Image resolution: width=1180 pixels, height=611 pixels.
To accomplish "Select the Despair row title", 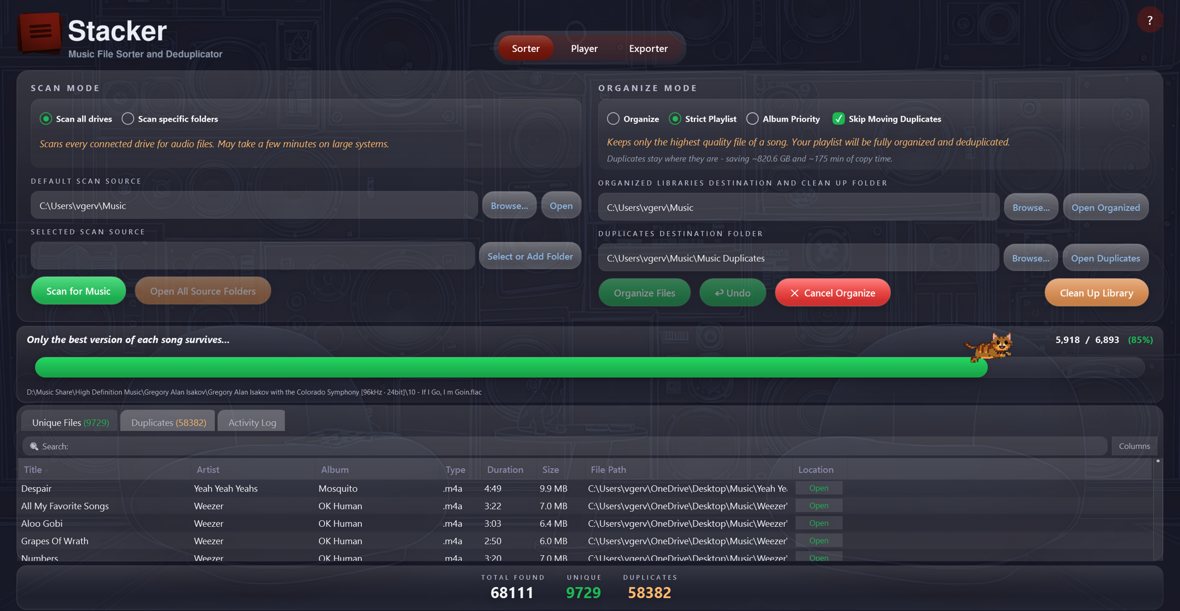I will (x=36, y=488).
